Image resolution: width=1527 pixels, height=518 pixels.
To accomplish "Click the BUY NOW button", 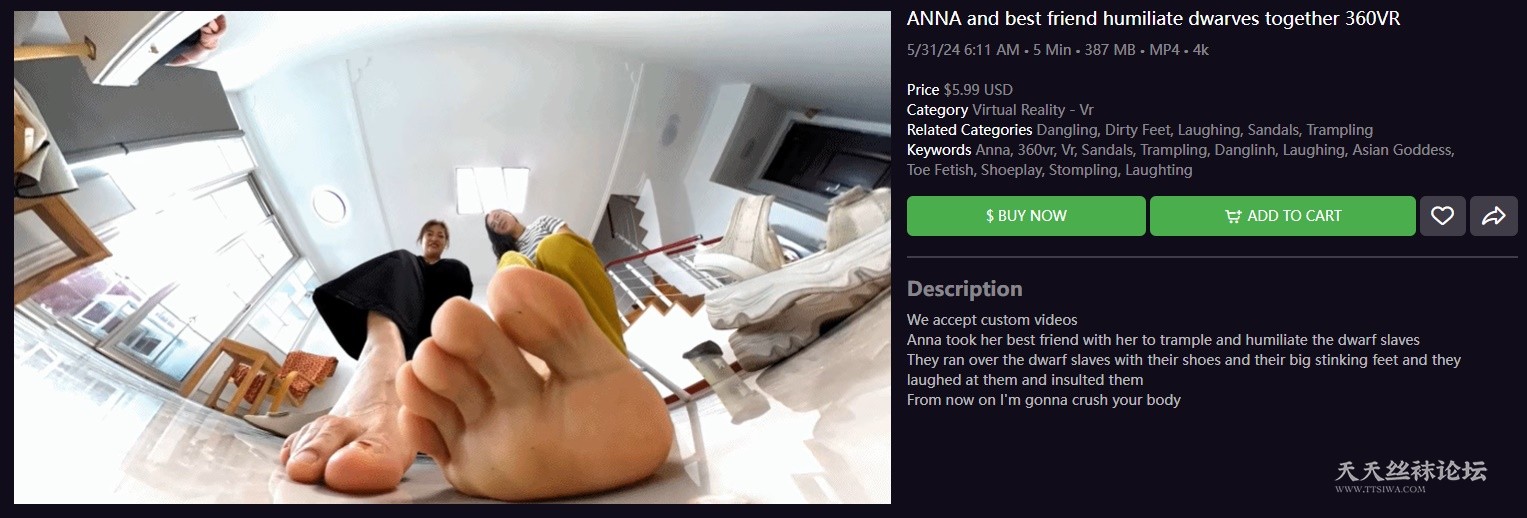I will (x=1026, y=216).
